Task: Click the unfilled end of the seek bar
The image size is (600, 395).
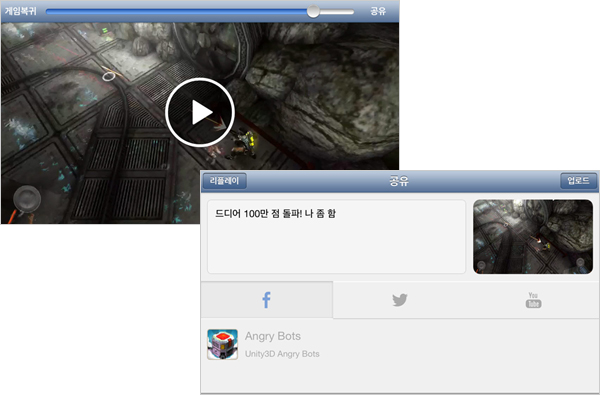Action: pyautogui.click(x=337, y=11)
